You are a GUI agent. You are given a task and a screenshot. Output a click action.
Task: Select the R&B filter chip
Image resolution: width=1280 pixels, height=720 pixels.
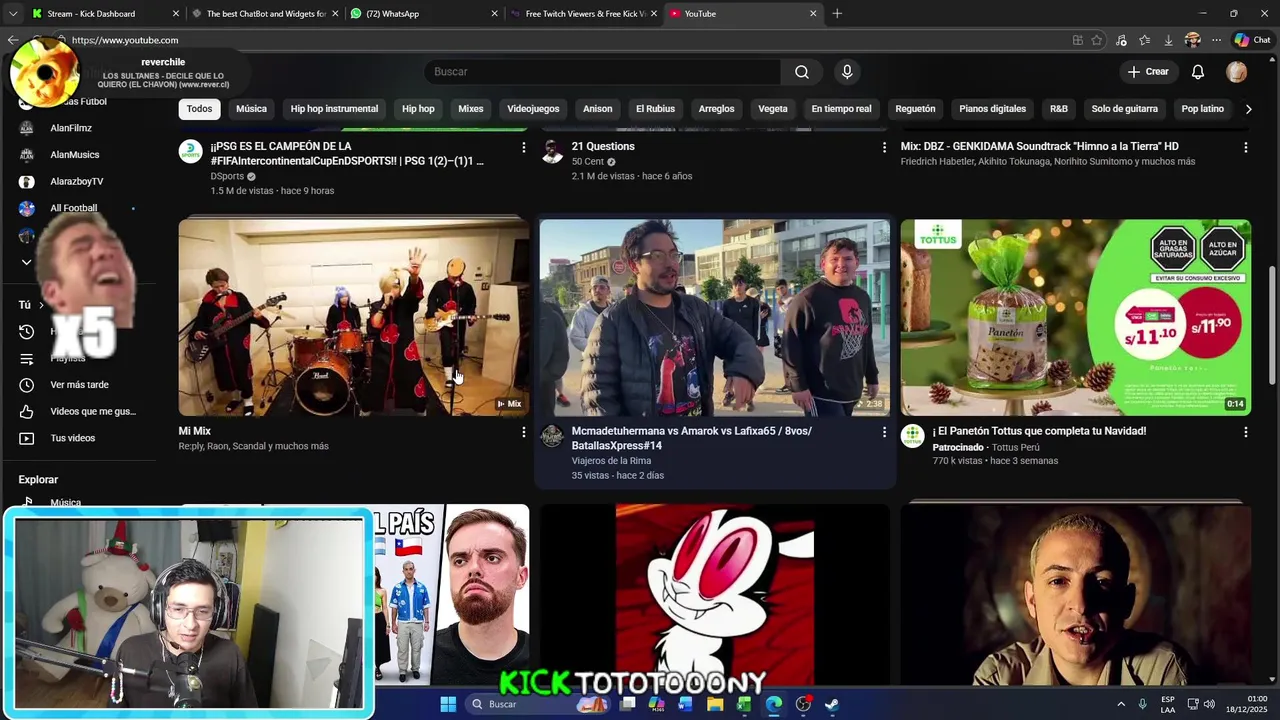pos(1058,109)
